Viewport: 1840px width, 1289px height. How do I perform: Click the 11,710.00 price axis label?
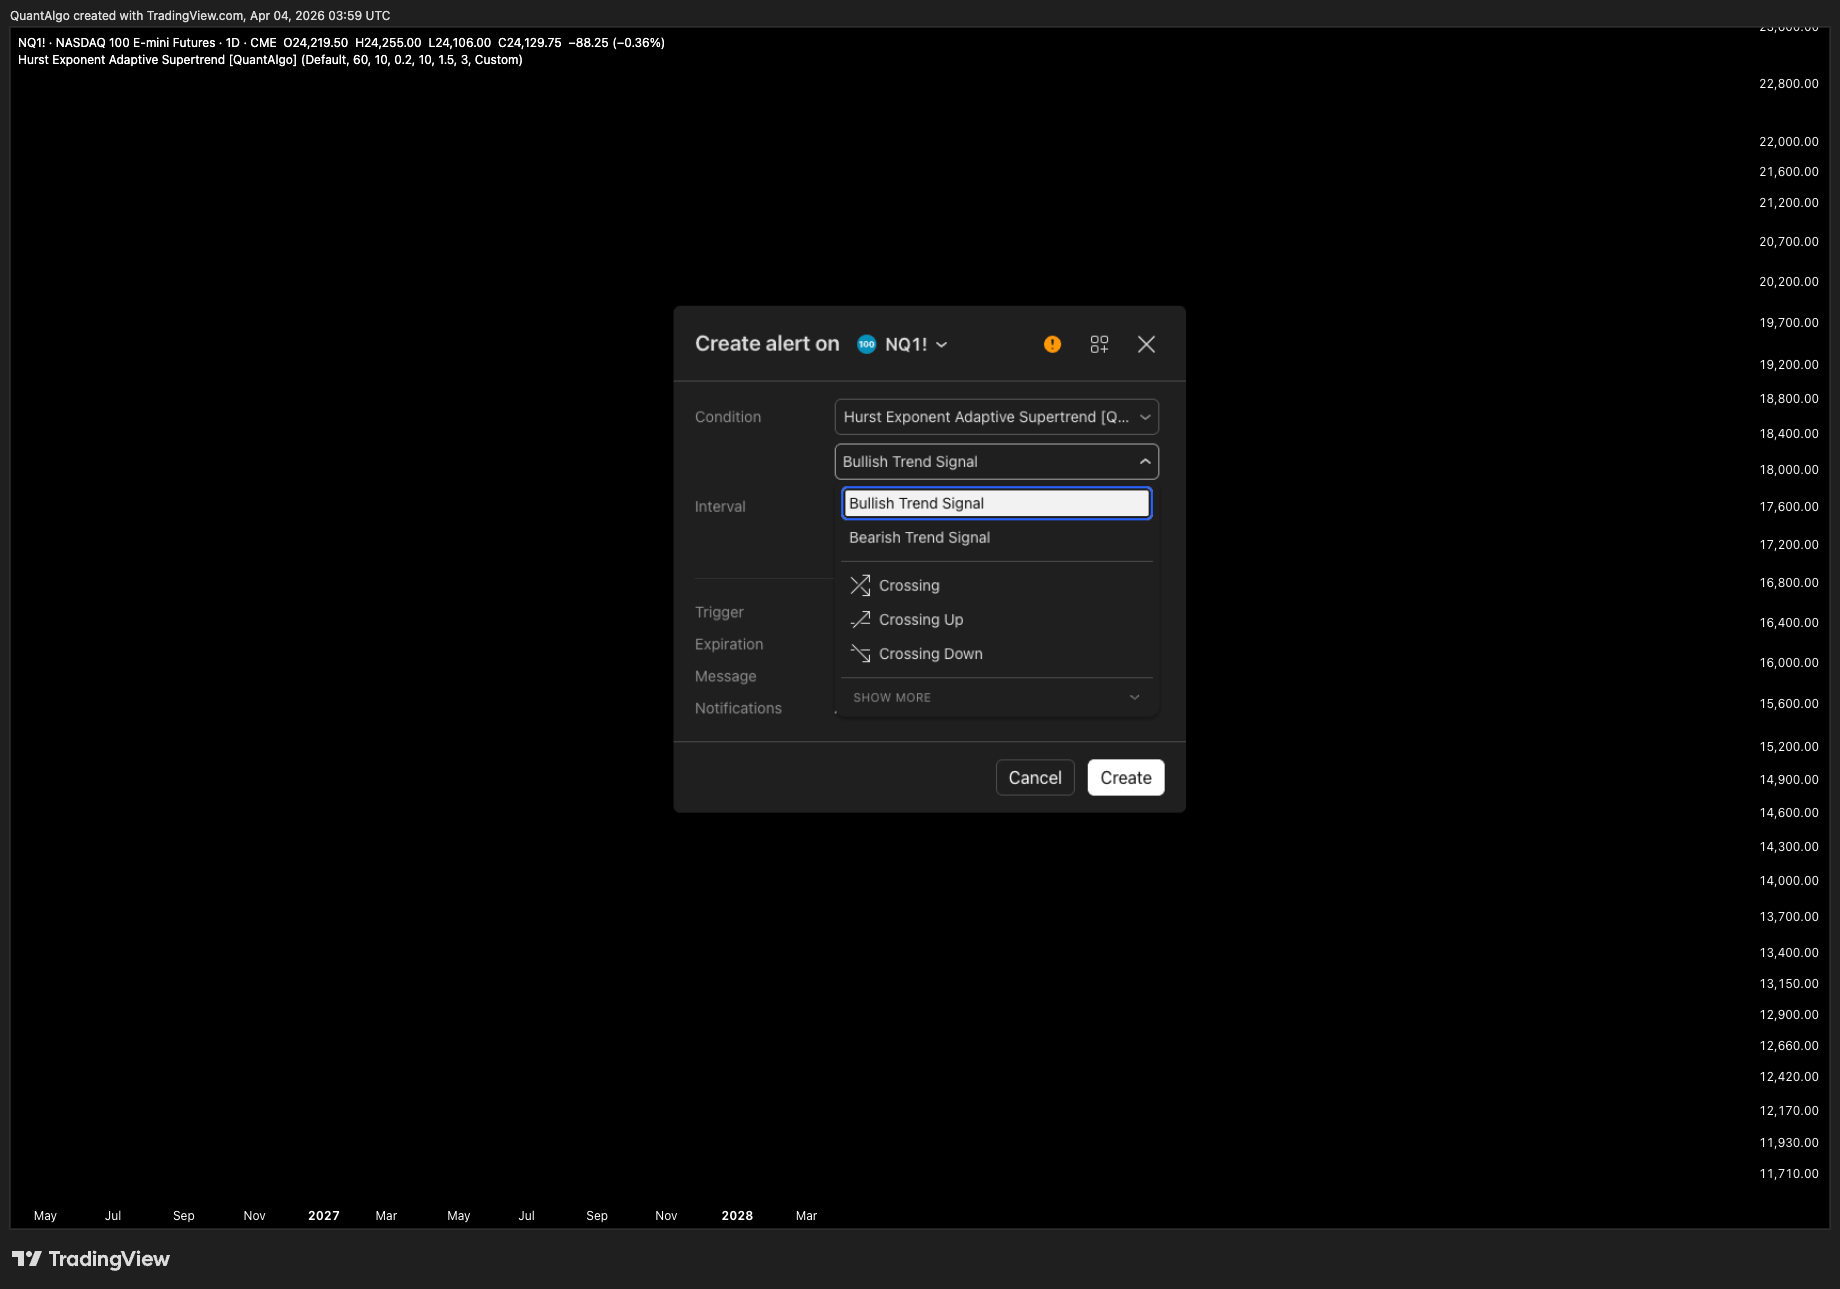click(x=1788, y=1174)
